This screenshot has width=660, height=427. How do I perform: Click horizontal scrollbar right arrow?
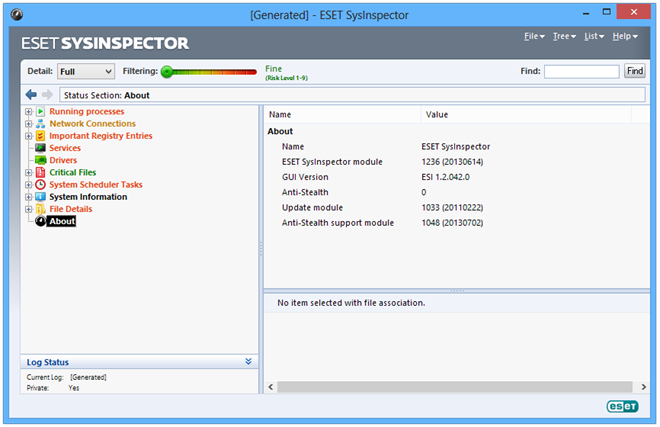click(x=644, y=387)
